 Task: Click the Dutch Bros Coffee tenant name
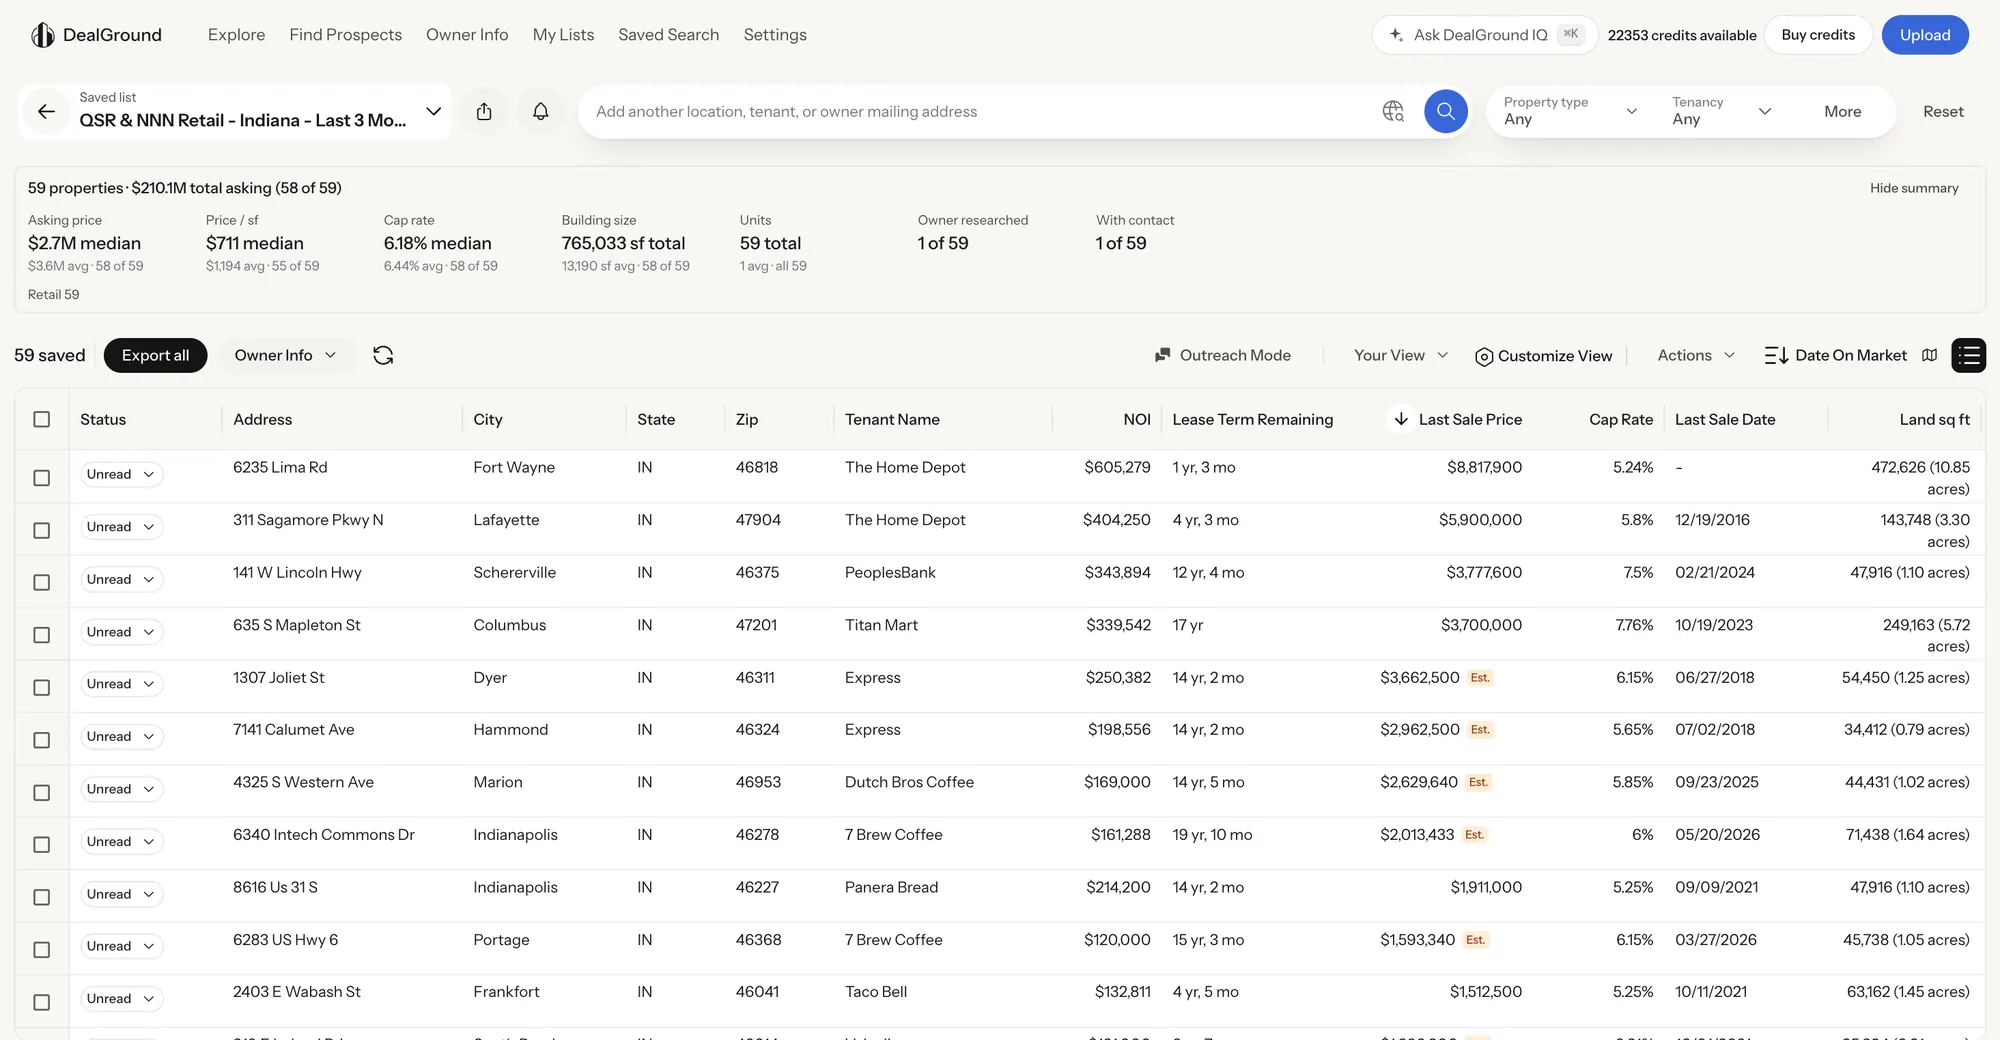(x=909, y=782)
